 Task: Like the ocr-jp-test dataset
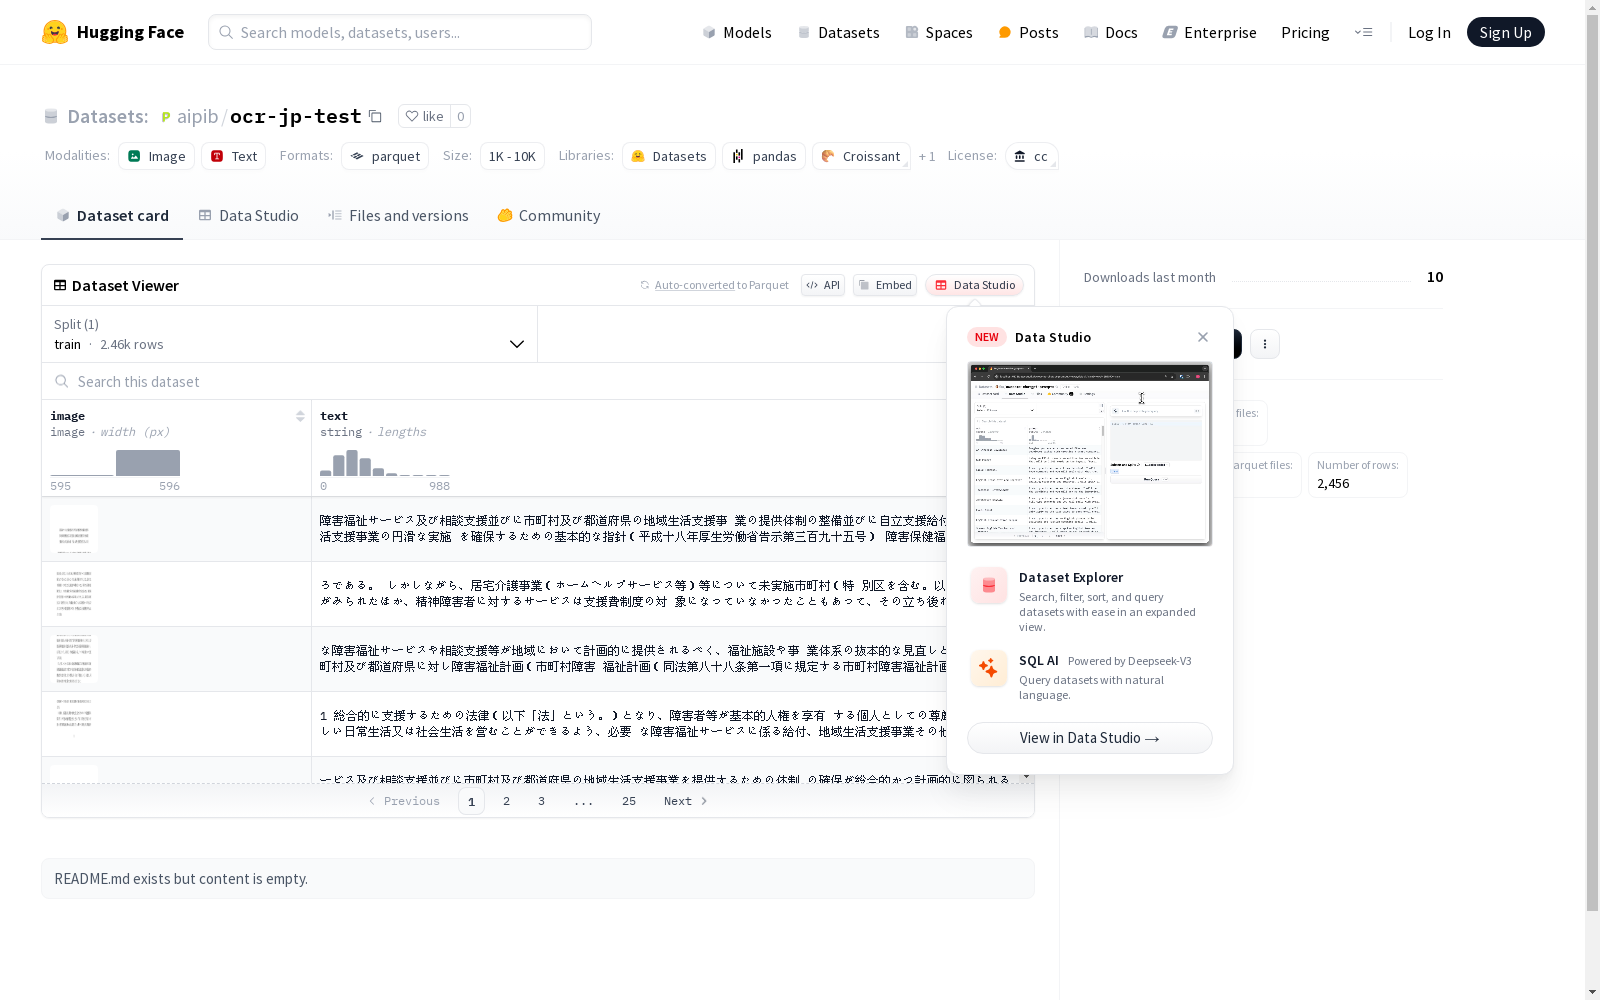click(x=424, y=116)
